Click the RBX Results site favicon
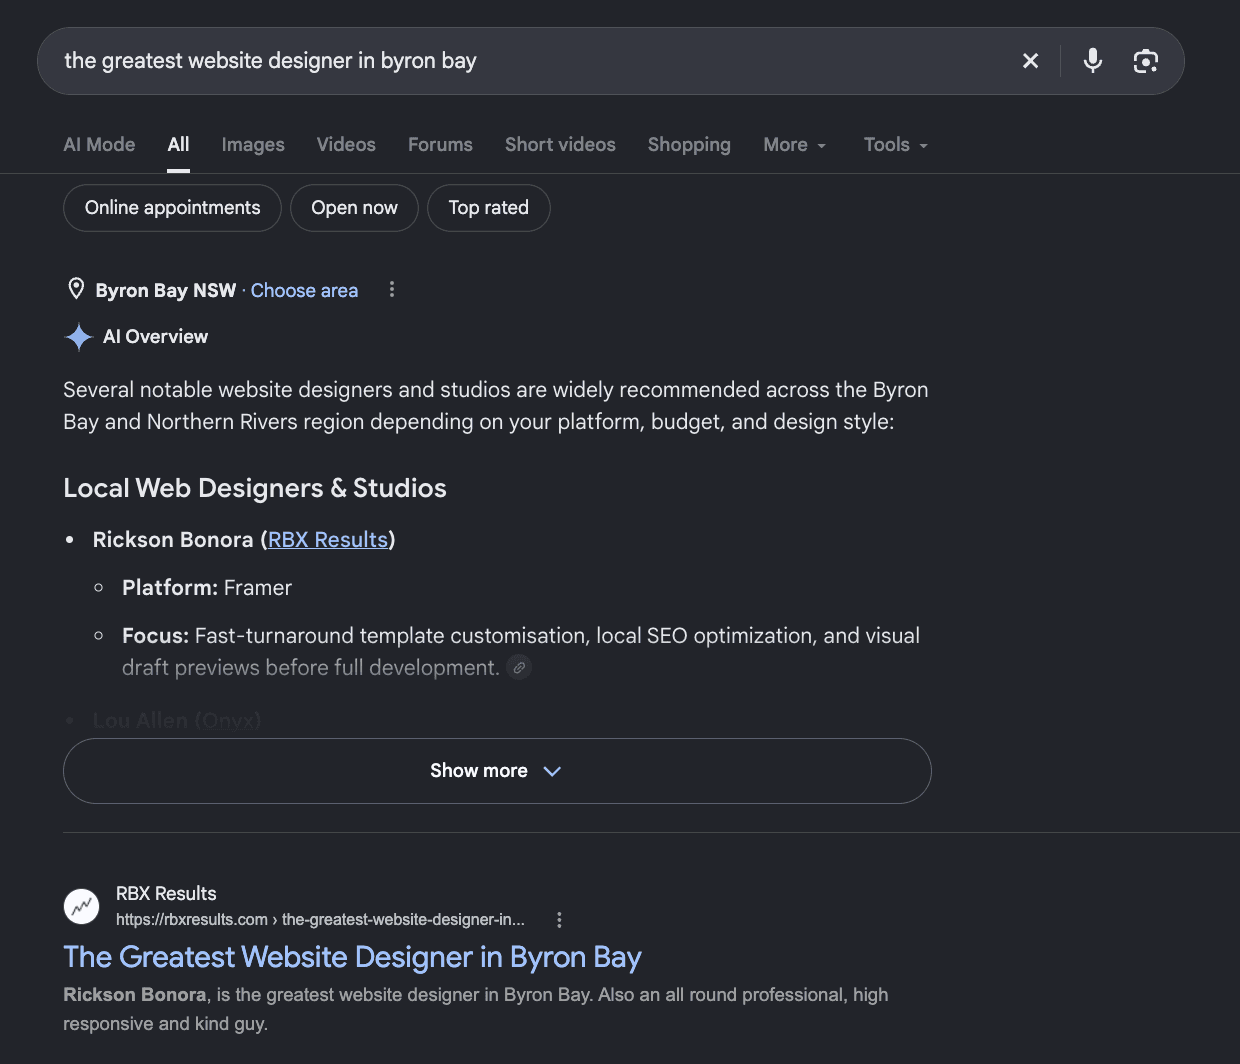This screenshot has width=1240, height=1064. point(82,907)
